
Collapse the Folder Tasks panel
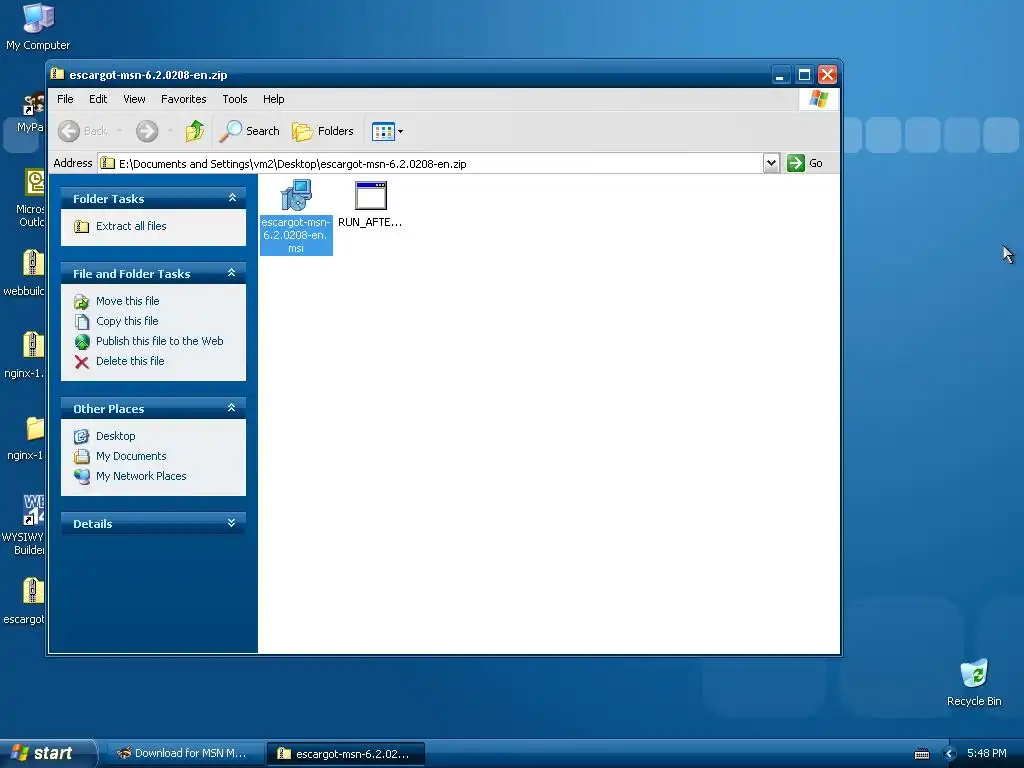click(x=232, y=198)
